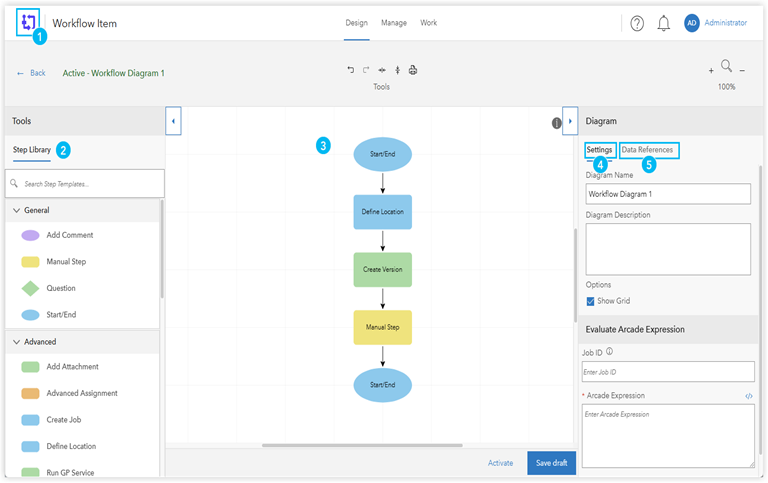Image resolution: width=768 pixels, height=483 pixels.
Task: Click the distribute horizontally icon
Action: tap(382, 70)
